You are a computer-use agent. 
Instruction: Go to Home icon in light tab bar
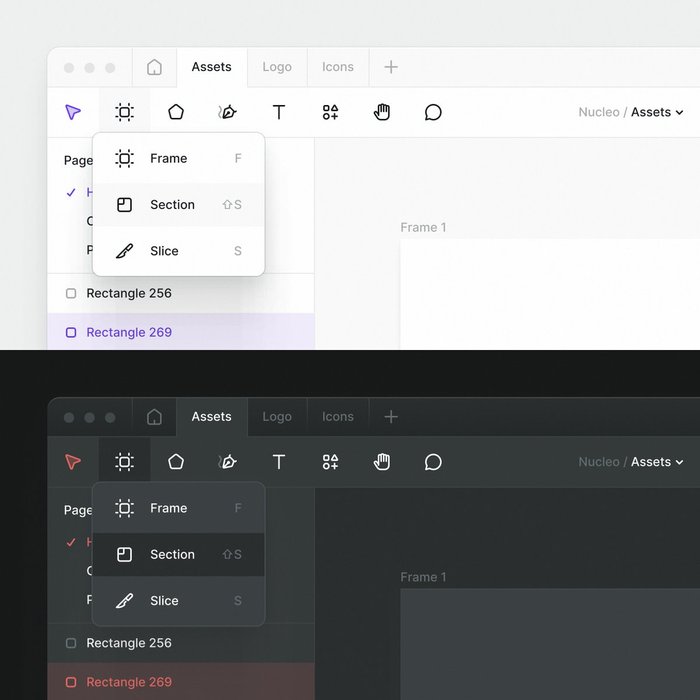click(x=154, y=67)
